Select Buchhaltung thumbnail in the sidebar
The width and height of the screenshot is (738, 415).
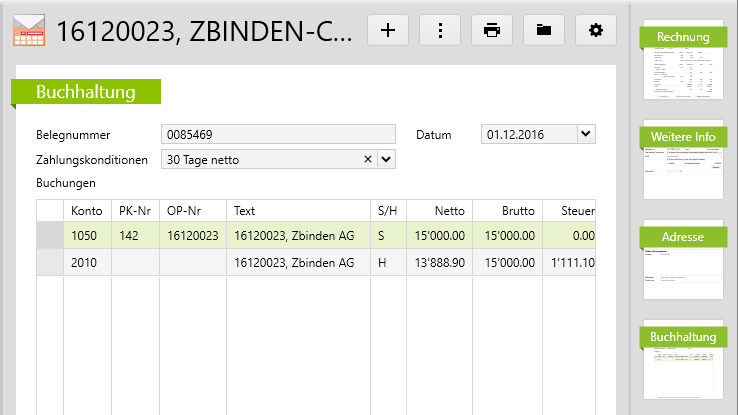click(x=683, y=359)
